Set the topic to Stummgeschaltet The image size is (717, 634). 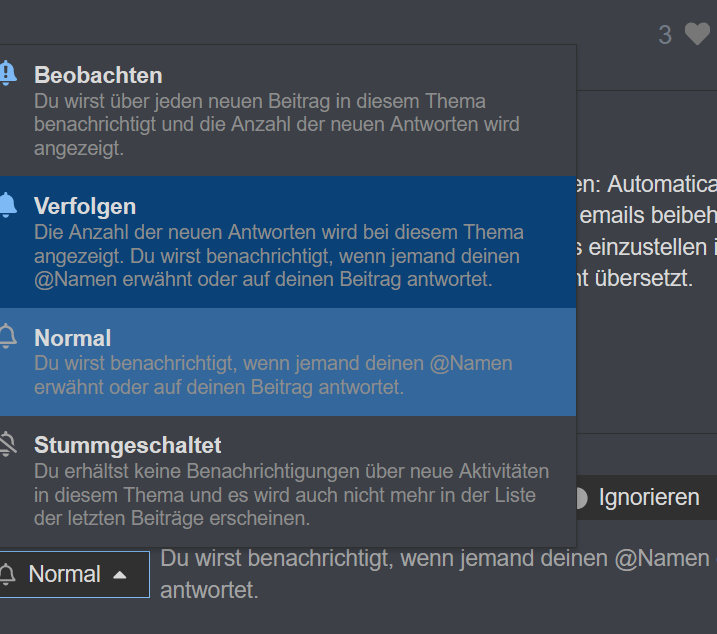click(128, 445)
